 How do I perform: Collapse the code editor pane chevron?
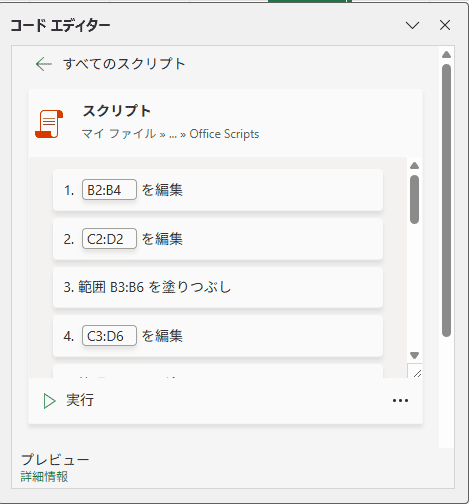point(412,25)
